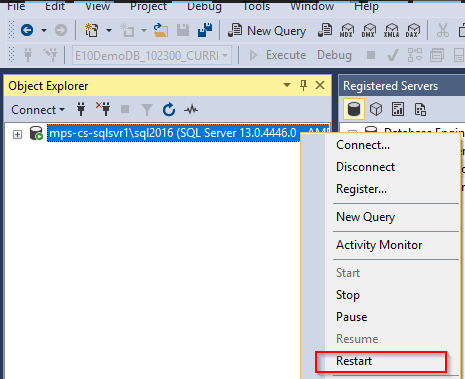The width and height of the screenshot is (465, 379).
Task: Click the Save icon
Action: (x=183, y=30)
